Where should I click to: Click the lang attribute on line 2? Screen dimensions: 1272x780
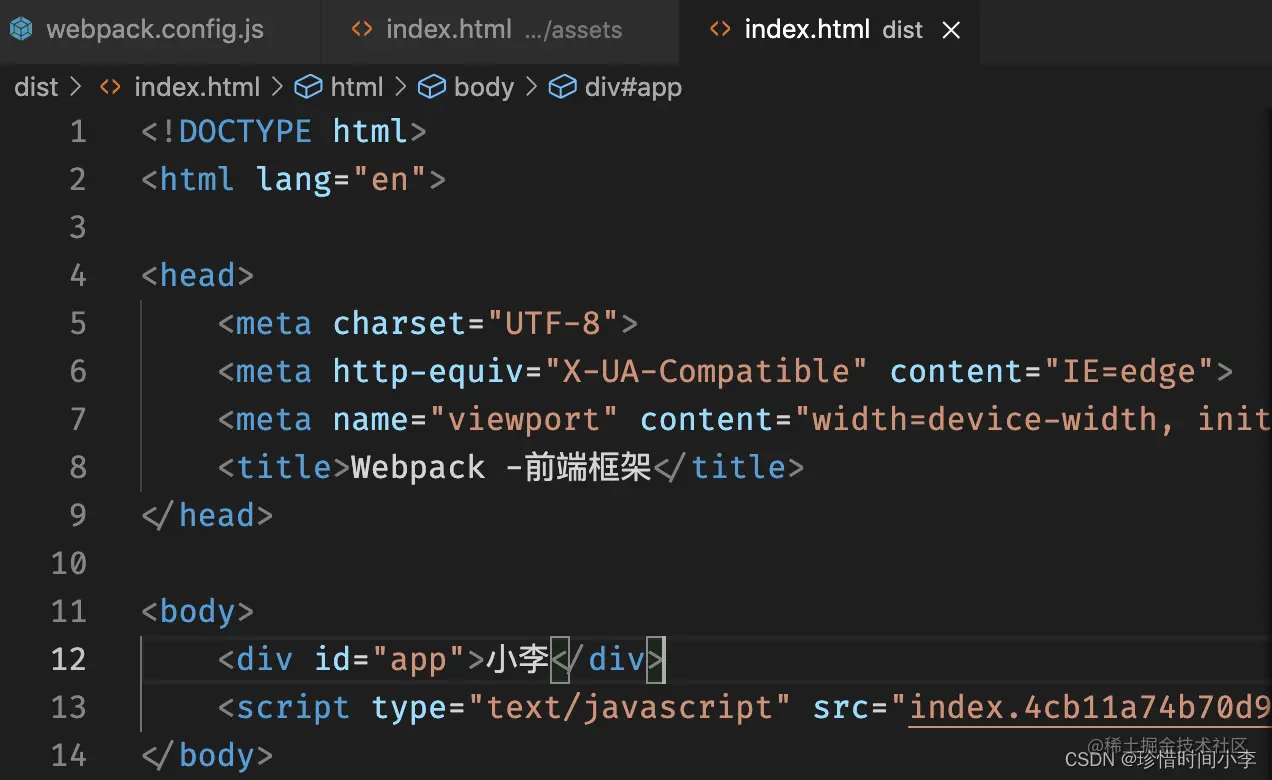coord(294,180)
